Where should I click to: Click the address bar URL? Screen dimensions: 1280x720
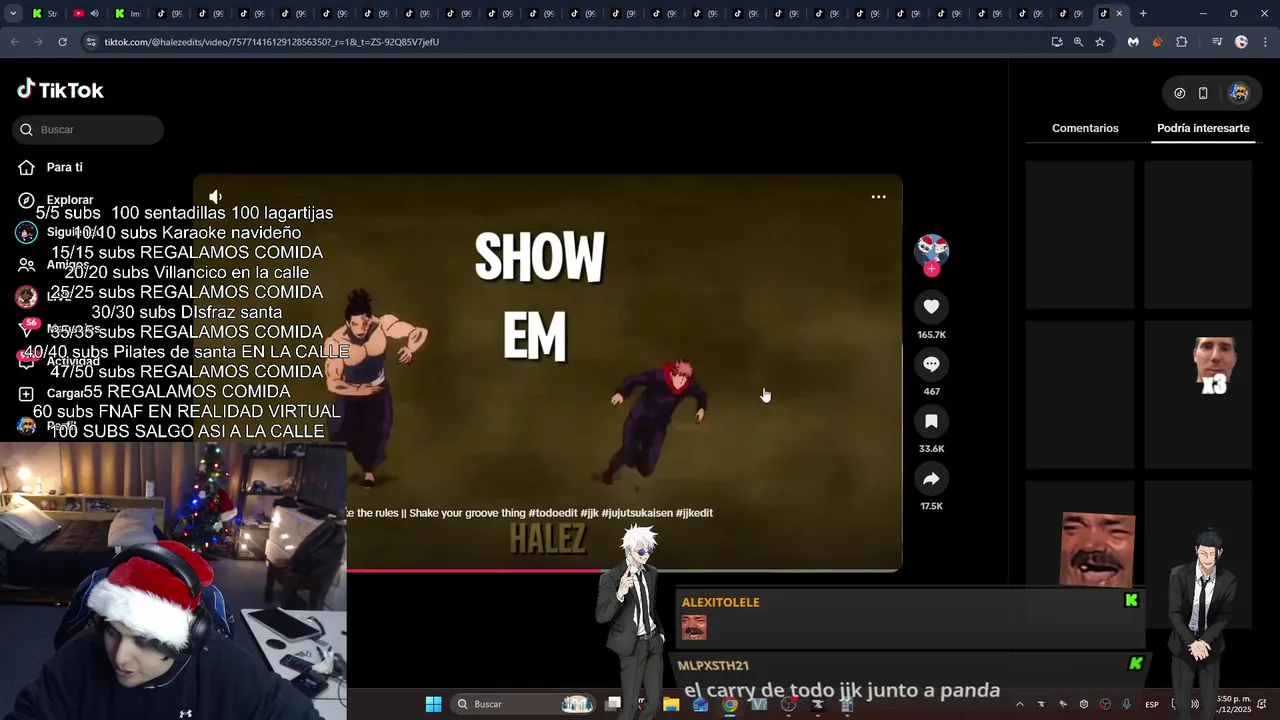(x=272, y=42)
